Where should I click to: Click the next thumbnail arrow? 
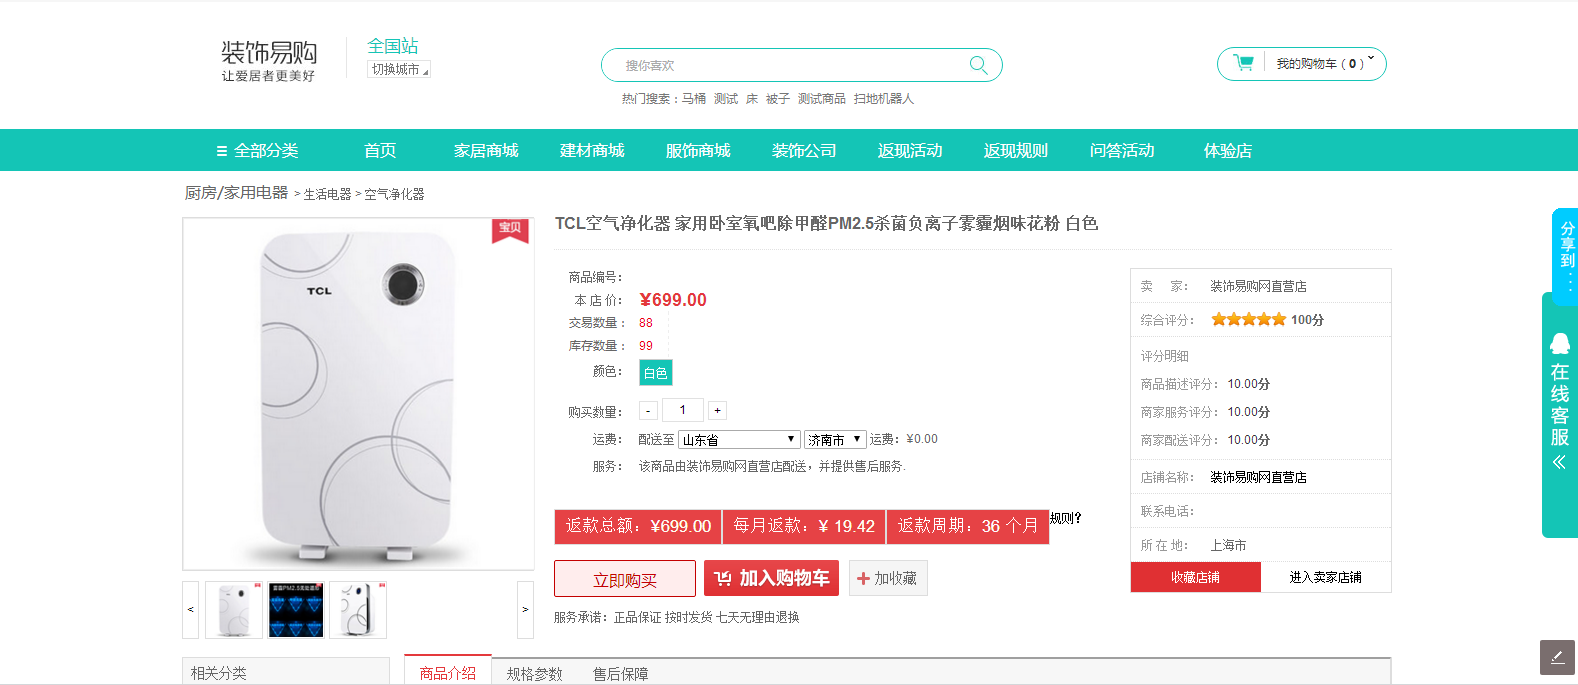[x=525, y=609]
